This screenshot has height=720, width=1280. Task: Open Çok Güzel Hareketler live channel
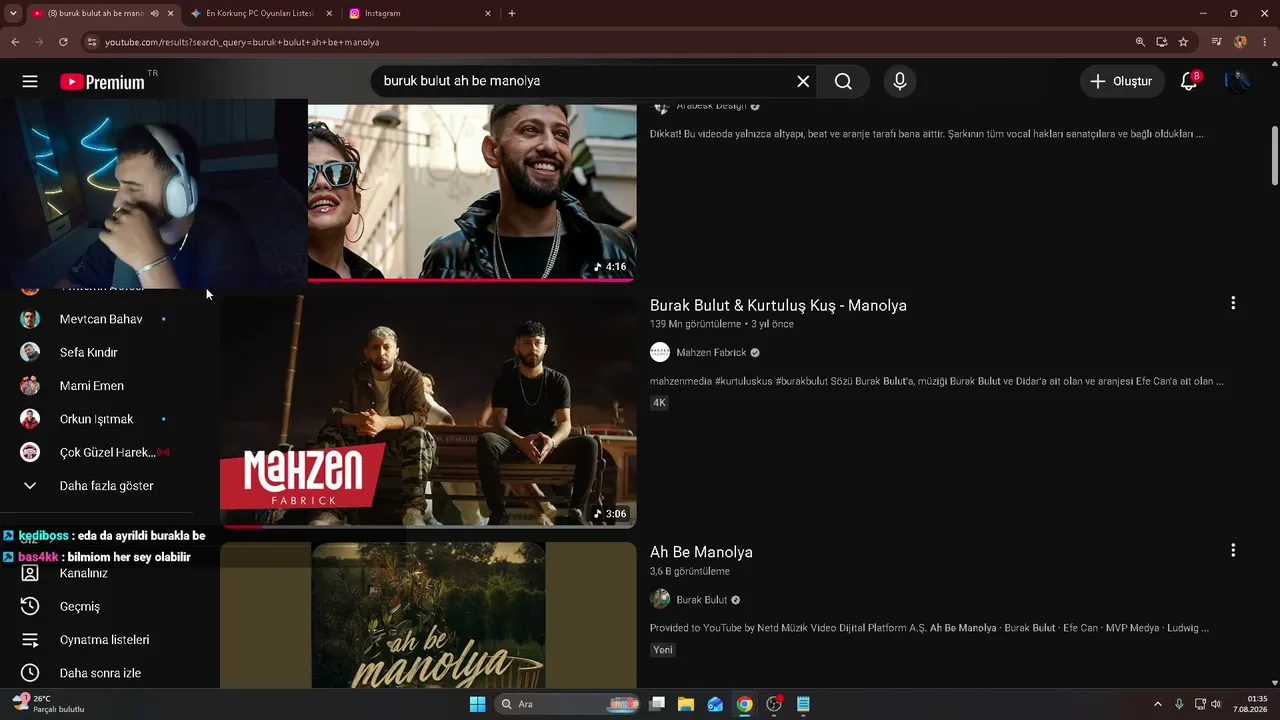point(105,452)
